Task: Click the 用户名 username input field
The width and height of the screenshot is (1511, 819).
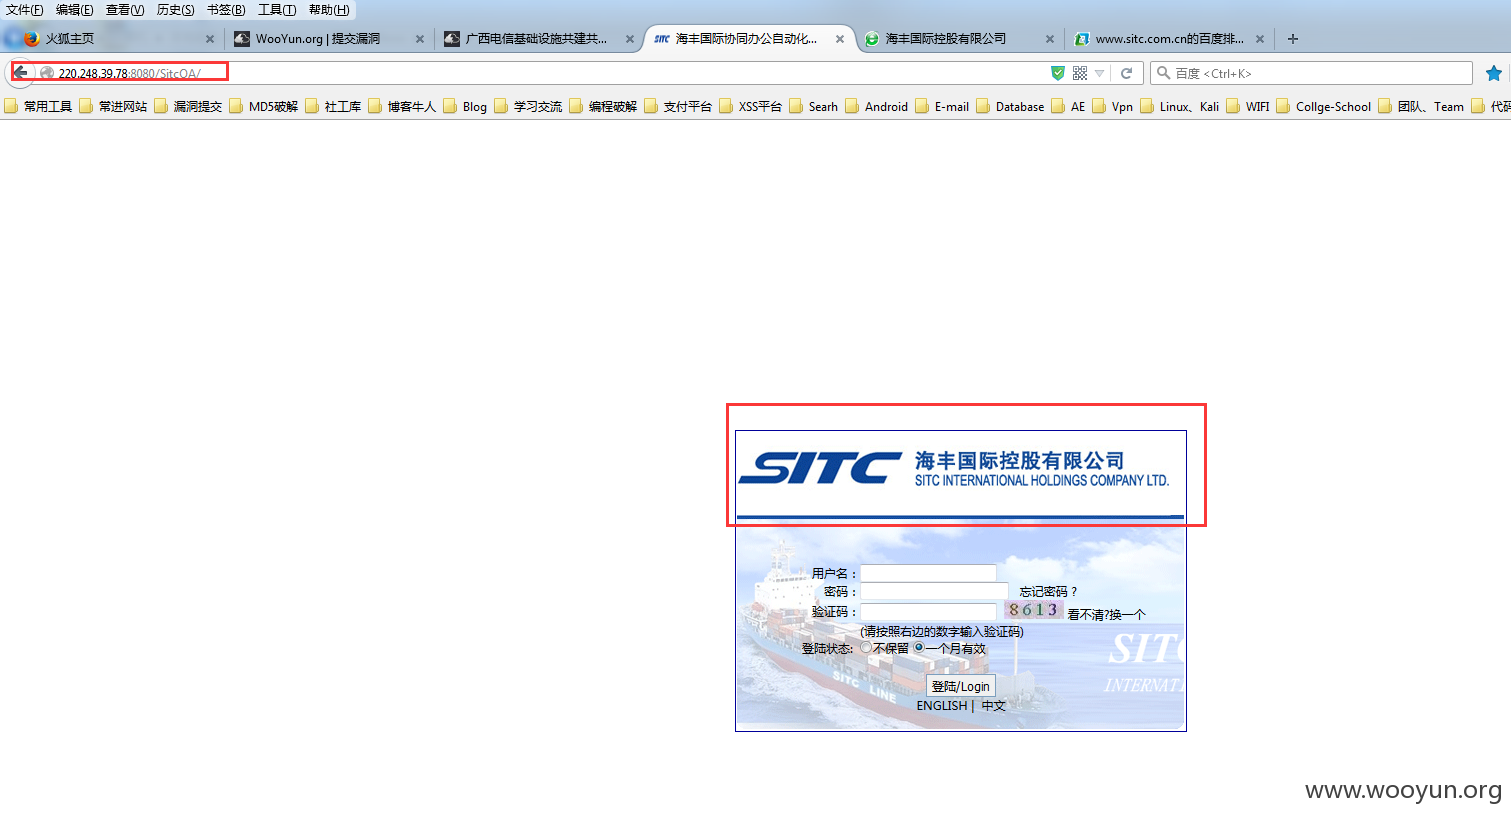Action: 928,573
